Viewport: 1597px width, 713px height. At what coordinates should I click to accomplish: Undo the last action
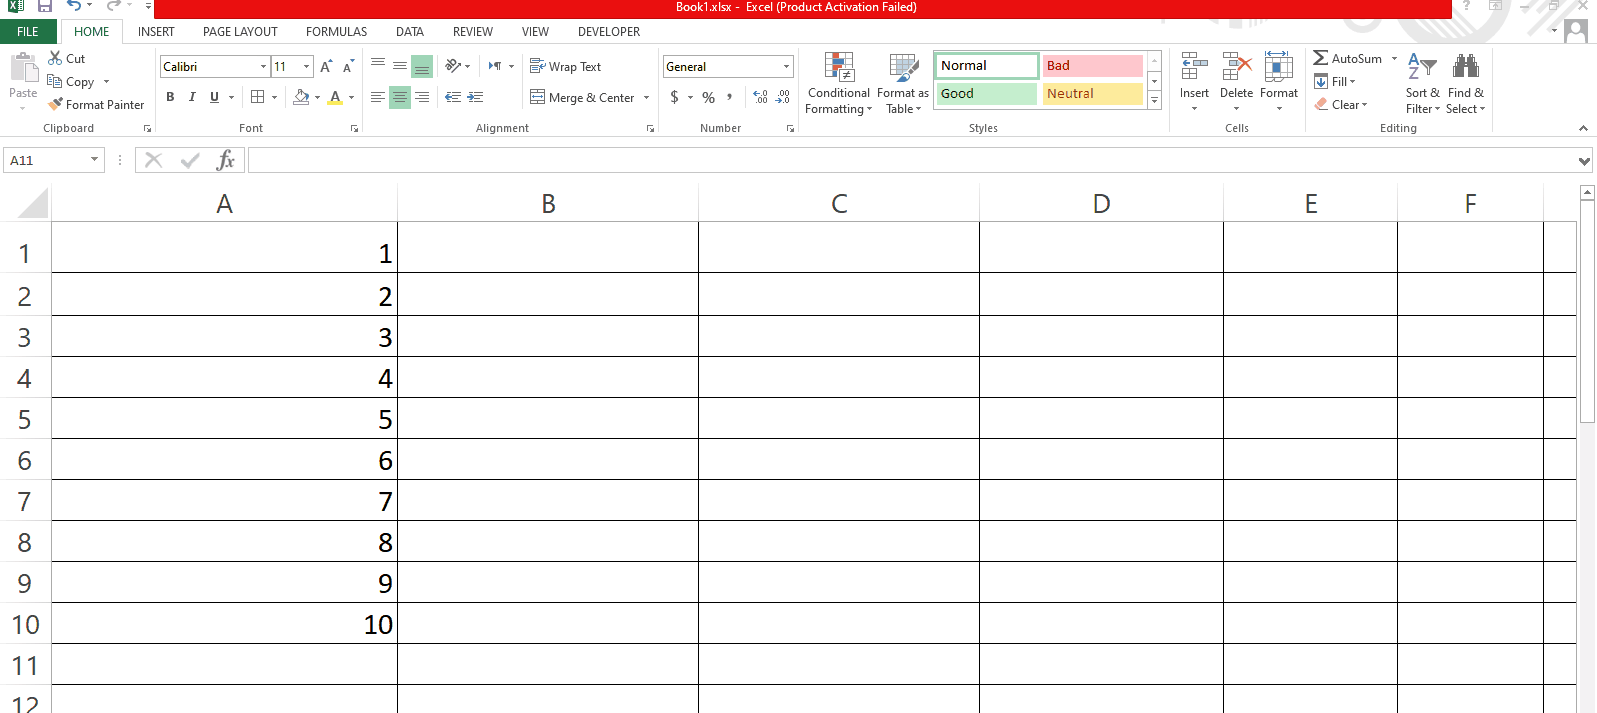[74, 6]
